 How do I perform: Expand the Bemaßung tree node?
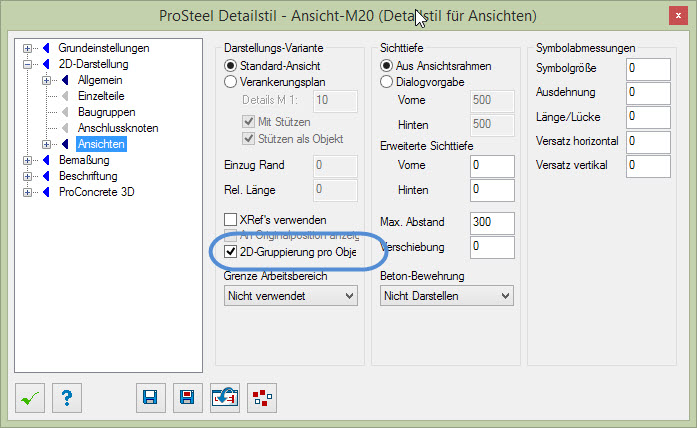coord(28,160)
